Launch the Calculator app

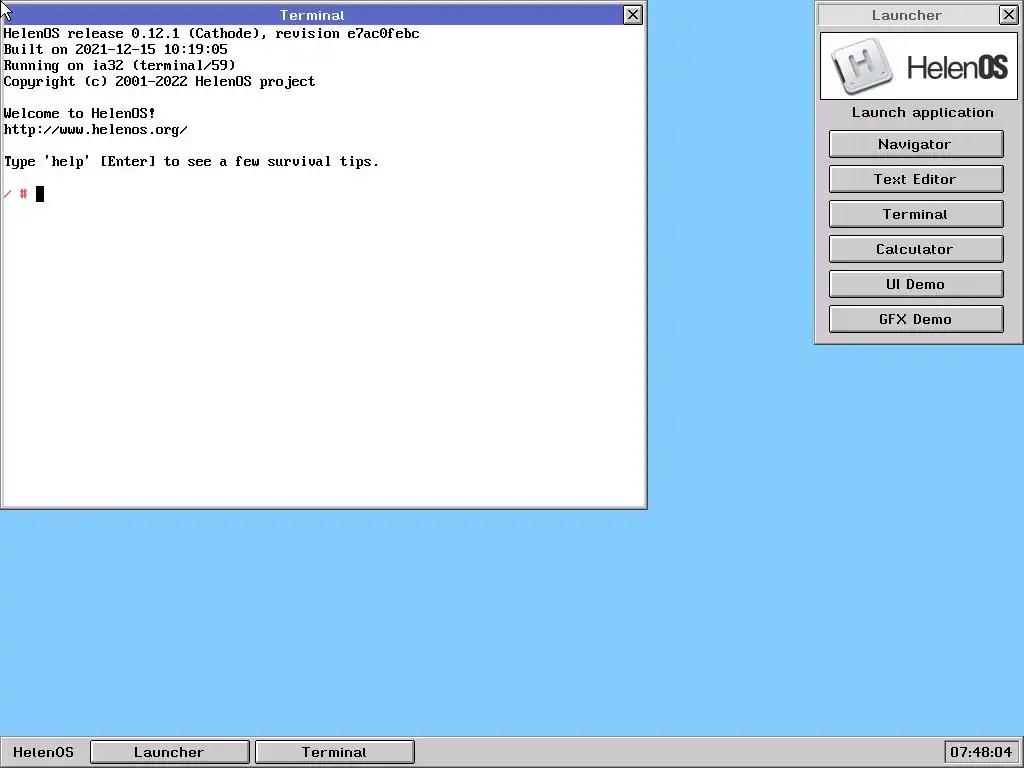tap(916, 249)
